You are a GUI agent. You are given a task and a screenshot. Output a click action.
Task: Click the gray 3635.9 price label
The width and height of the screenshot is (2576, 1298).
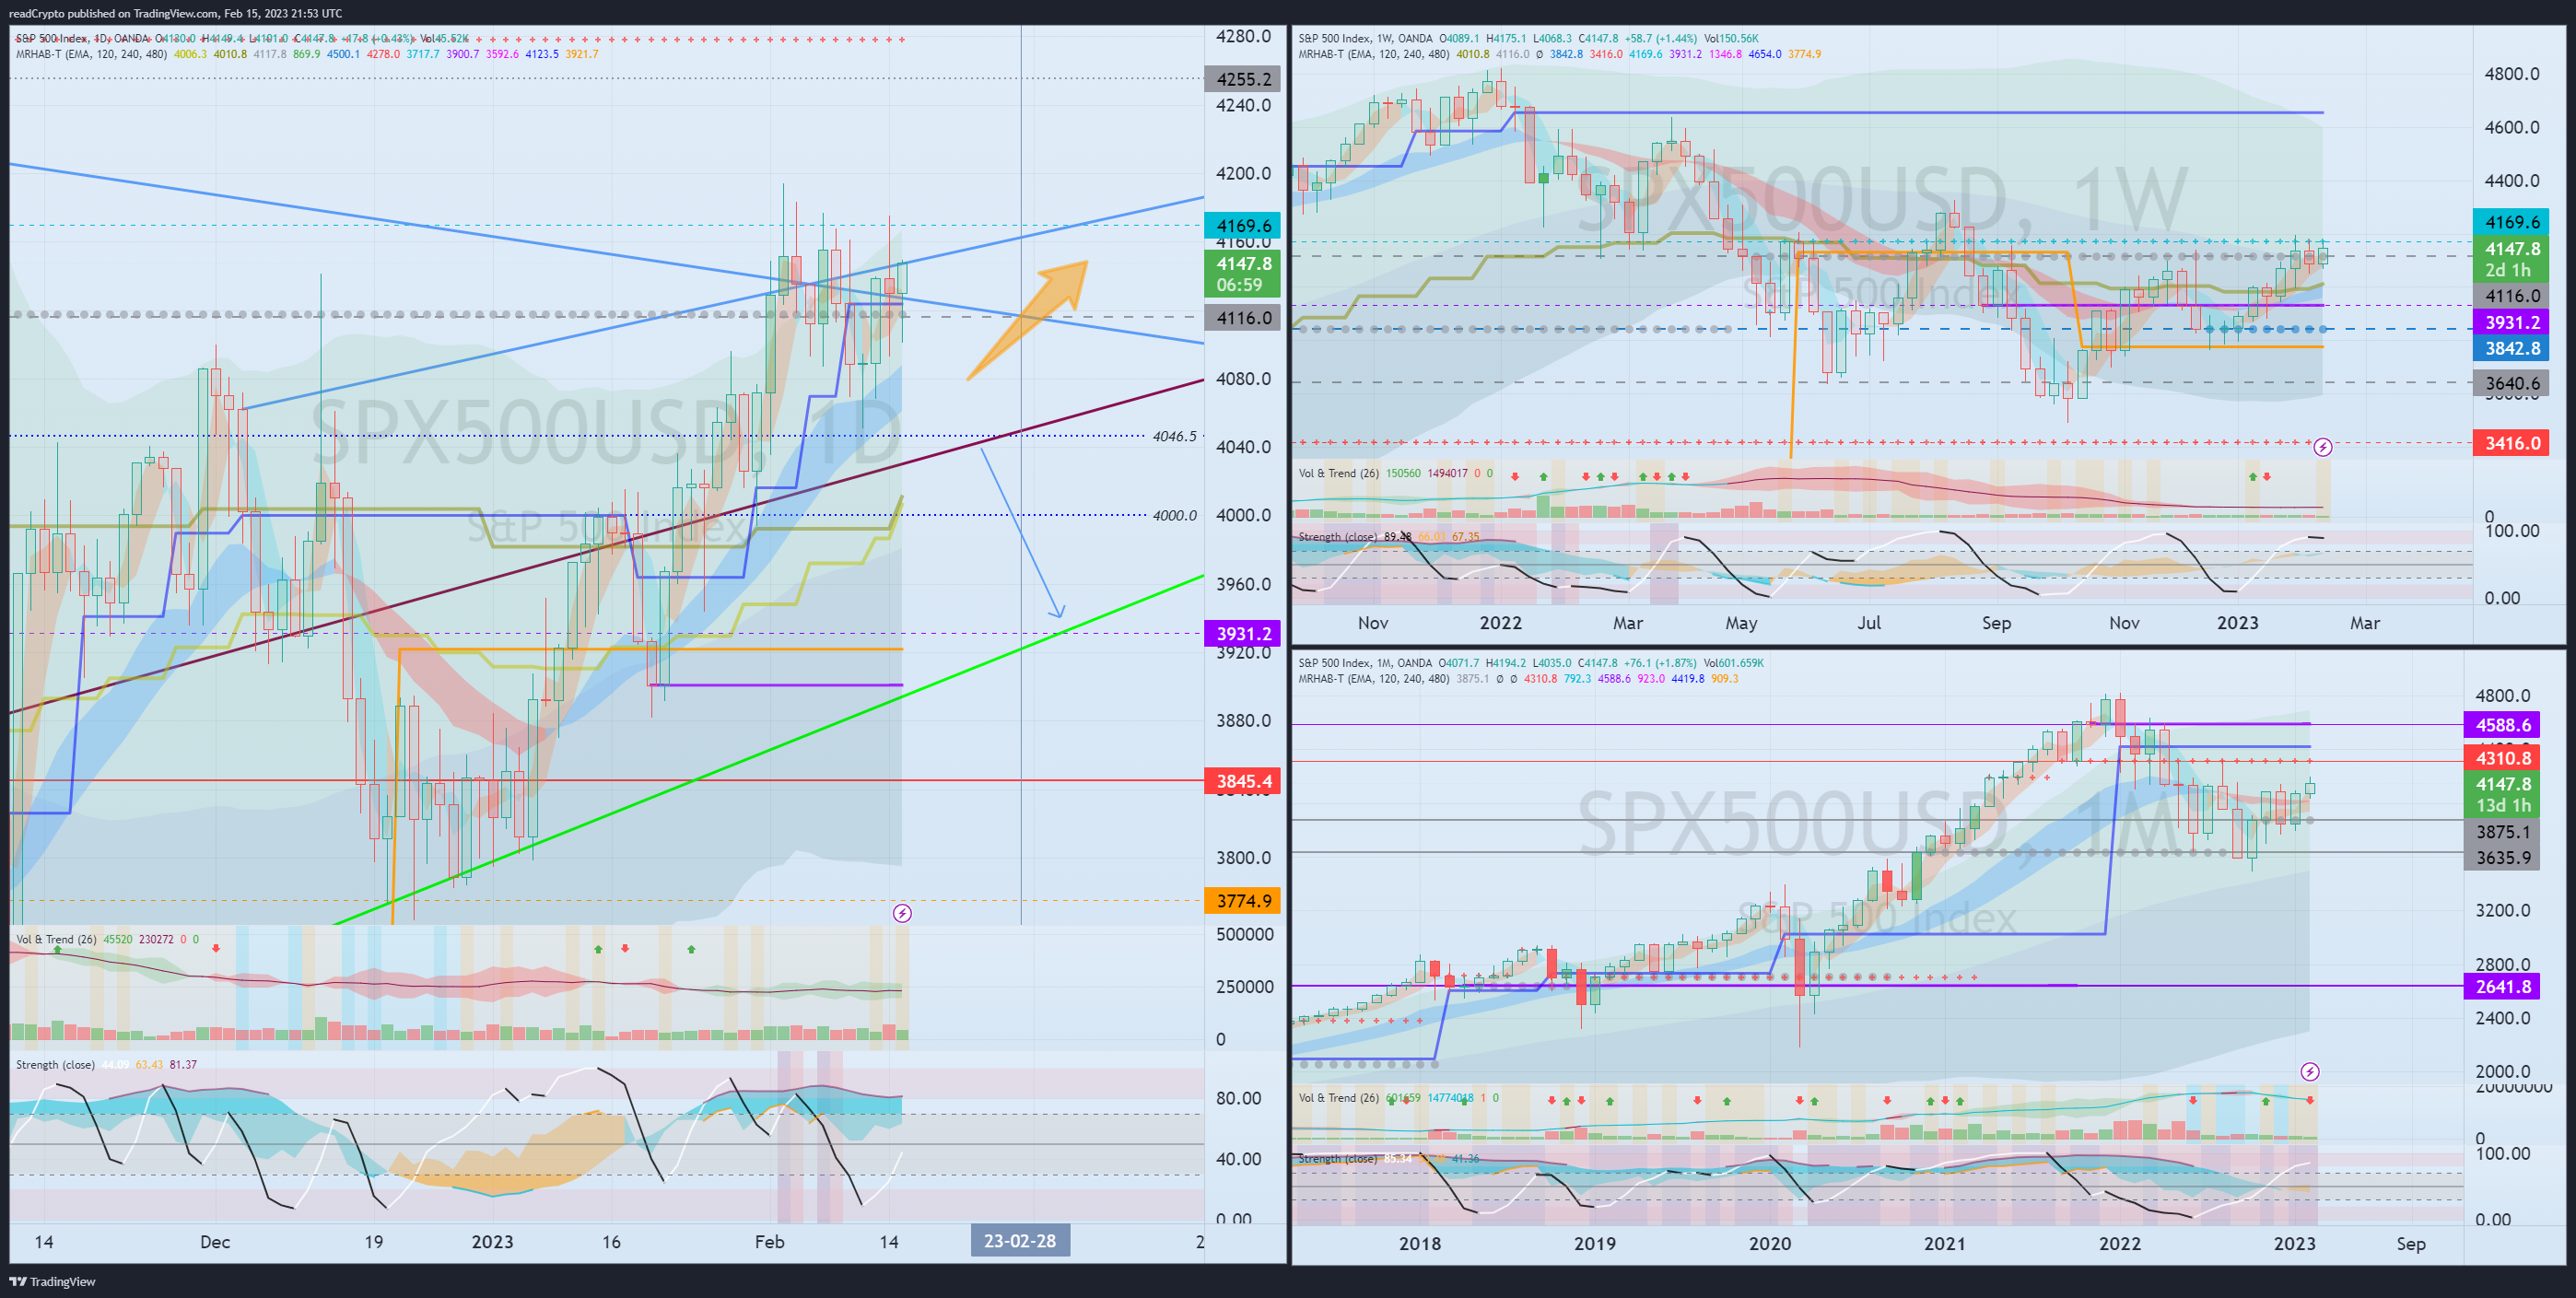click(x=2502, y=858)
